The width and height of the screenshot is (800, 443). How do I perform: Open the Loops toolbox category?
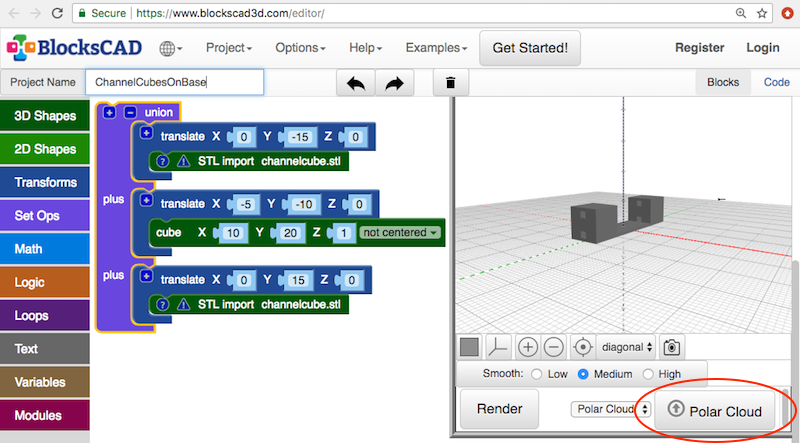point(45,315)
